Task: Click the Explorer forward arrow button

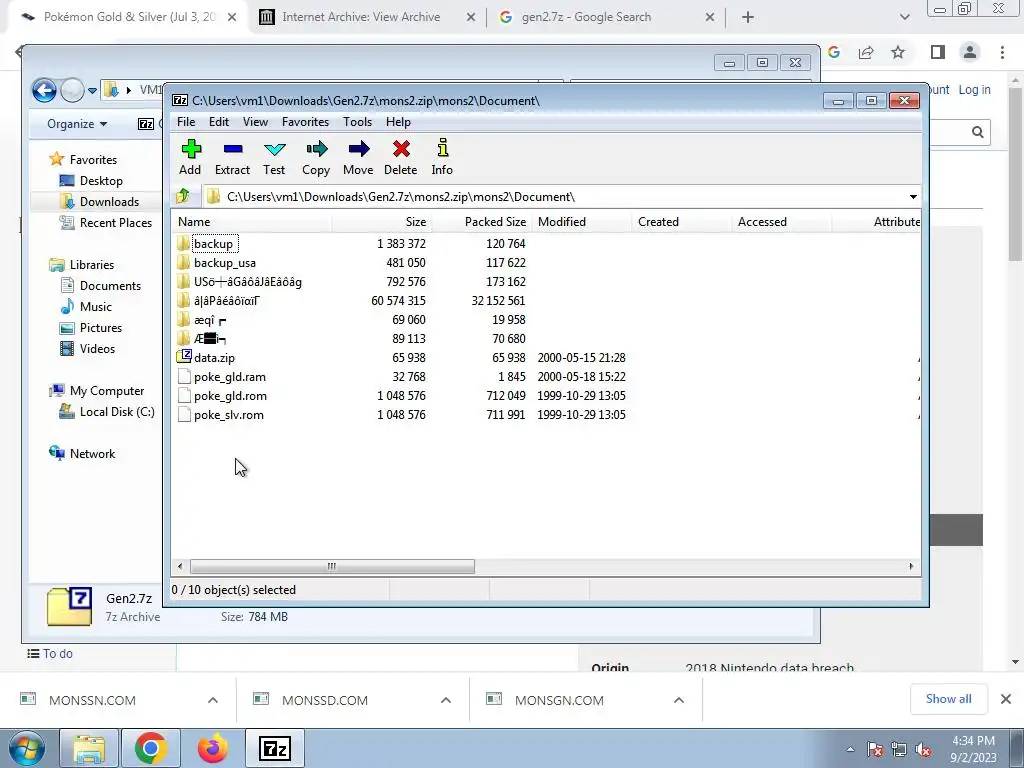Action: (72, 90)
